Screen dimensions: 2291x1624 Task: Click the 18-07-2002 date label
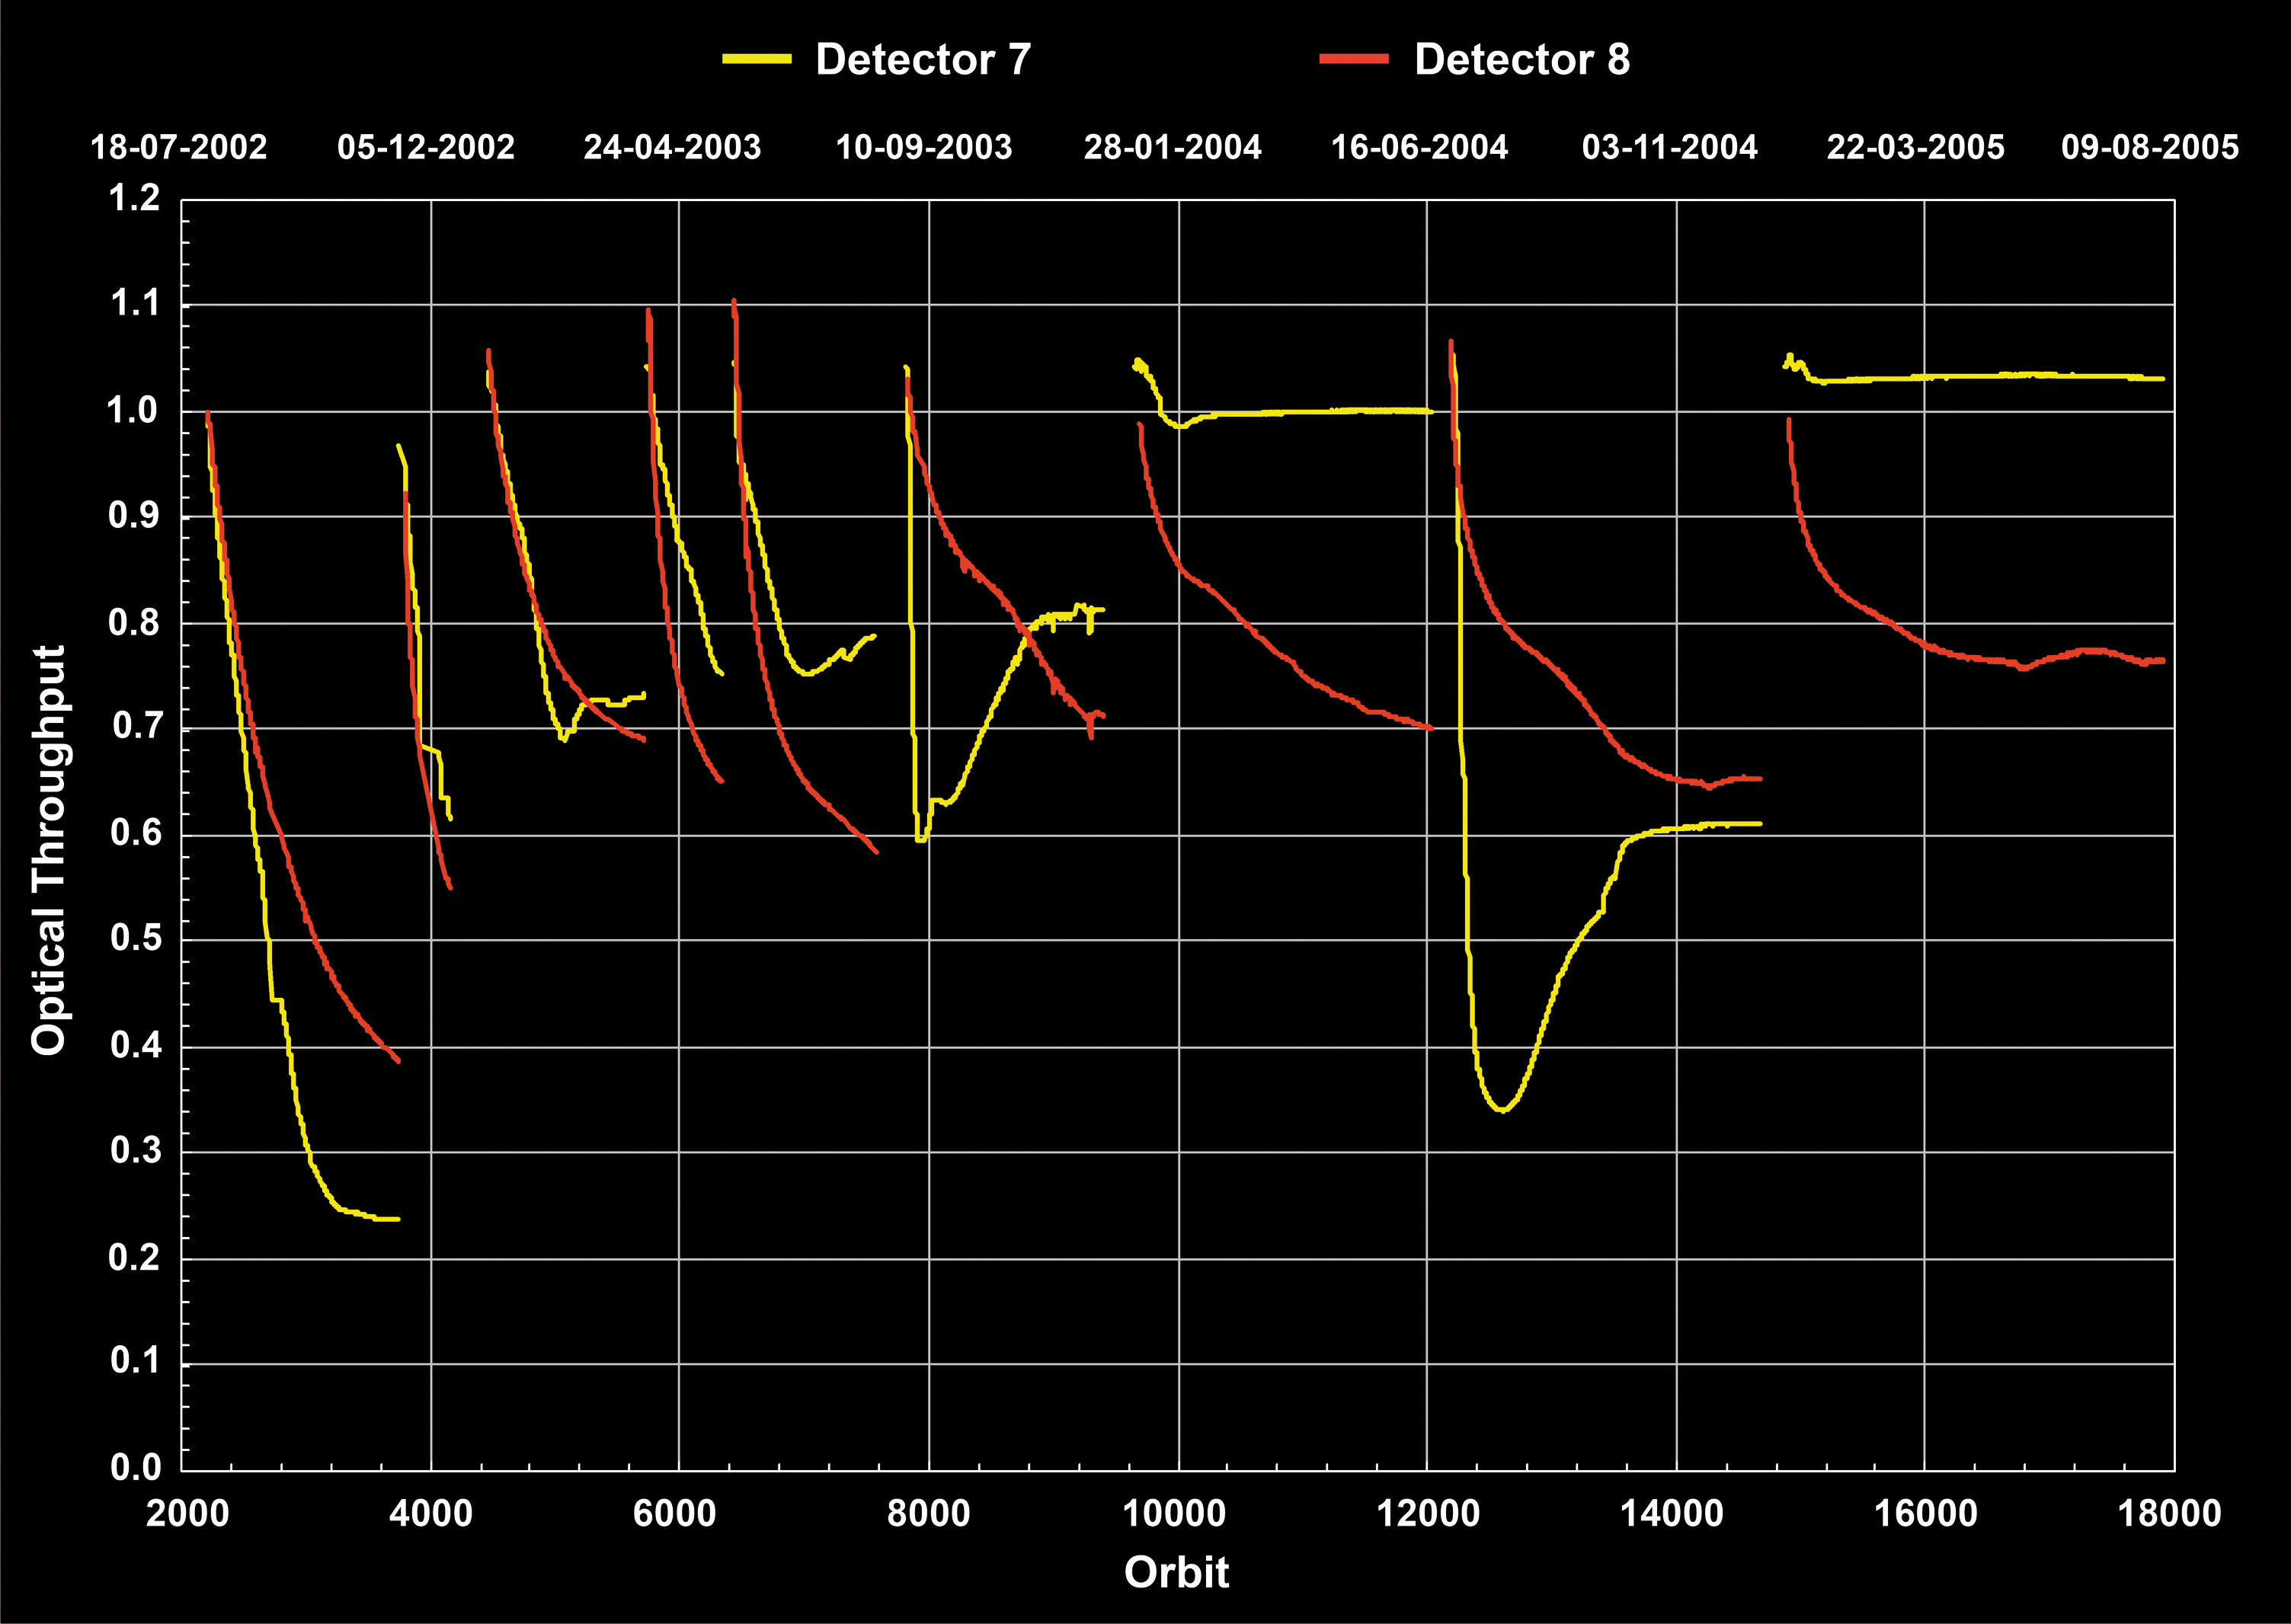(x=179, y=148)
